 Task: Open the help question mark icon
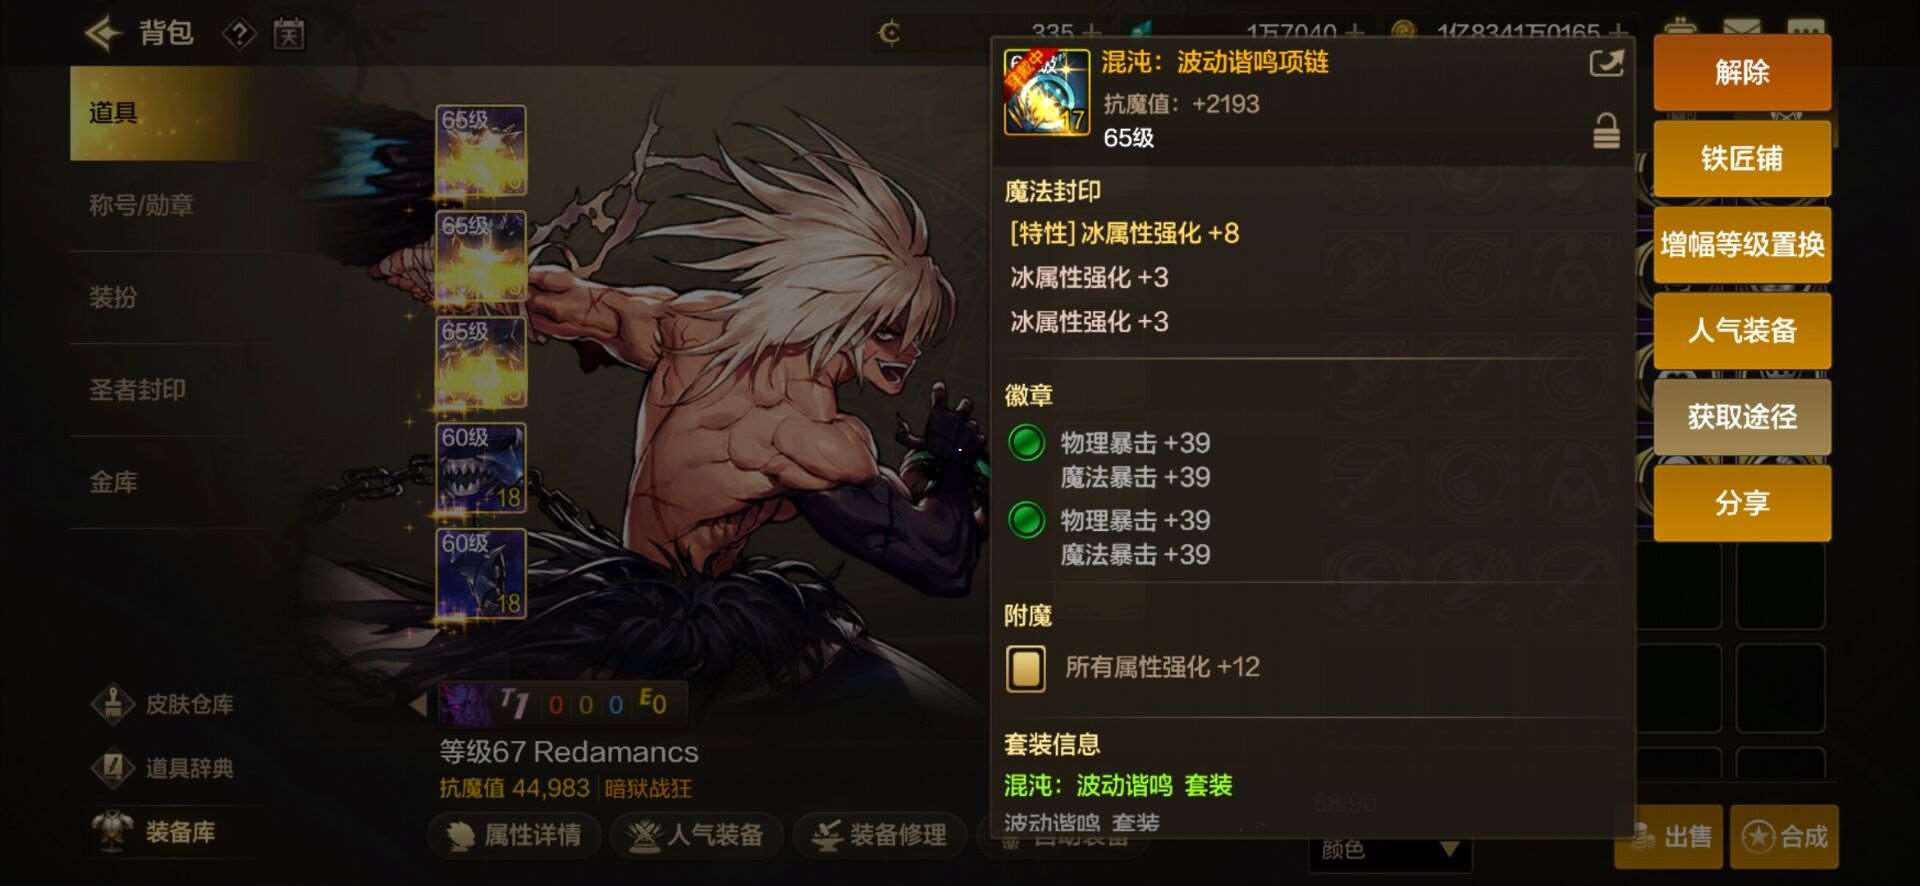point(238,35)
